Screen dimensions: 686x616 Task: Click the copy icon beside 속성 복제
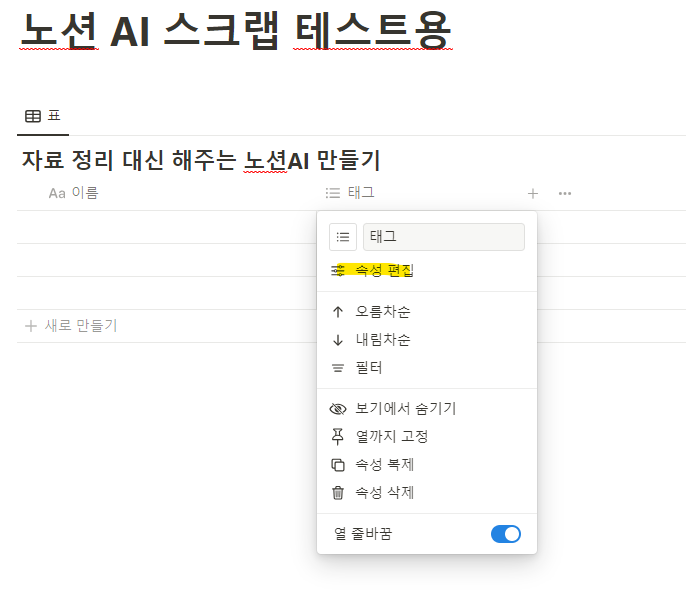(x=338, y=465)
